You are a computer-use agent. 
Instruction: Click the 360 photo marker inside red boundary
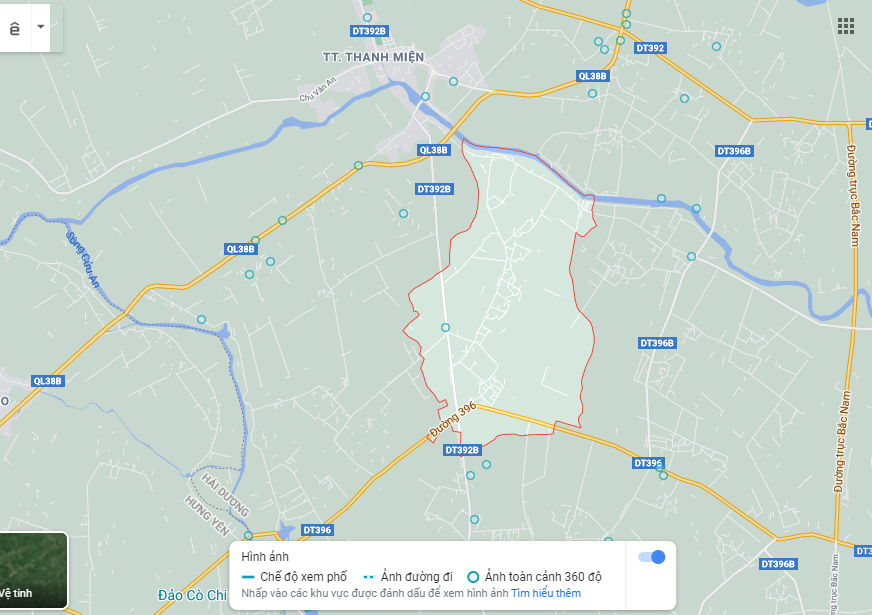(x=445, y=328)
